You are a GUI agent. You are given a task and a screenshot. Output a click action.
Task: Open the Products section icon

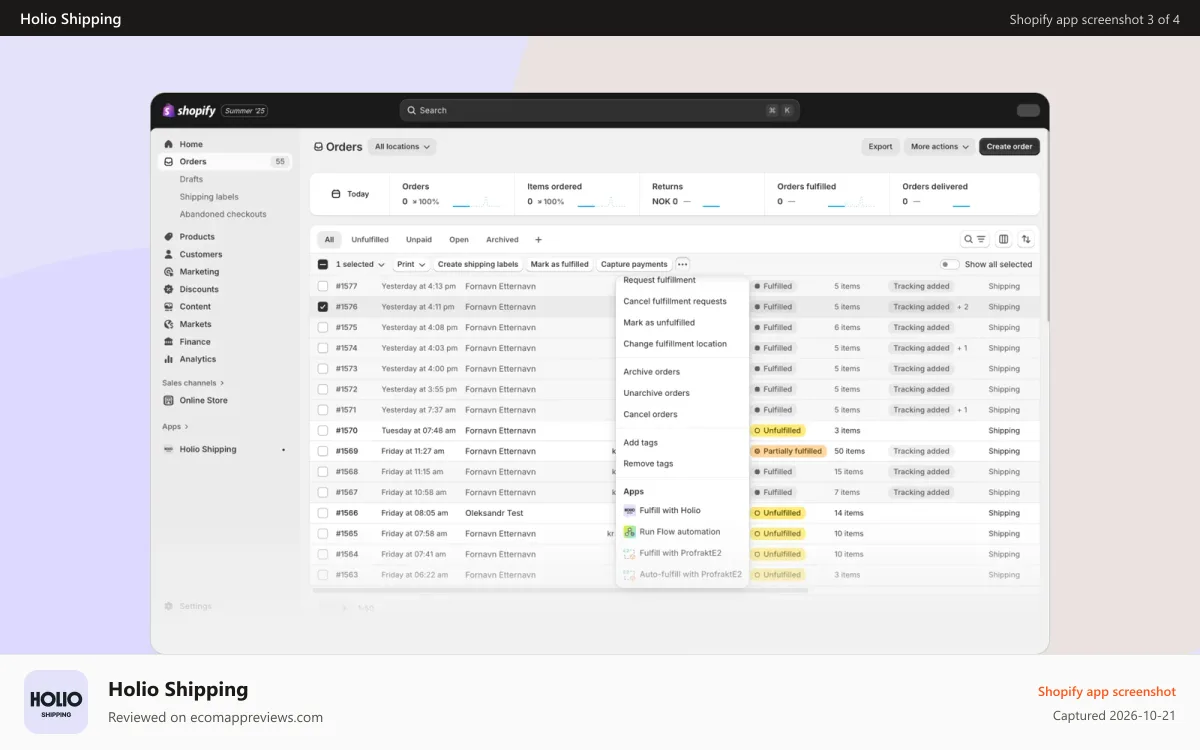click(x=168, y=237)
